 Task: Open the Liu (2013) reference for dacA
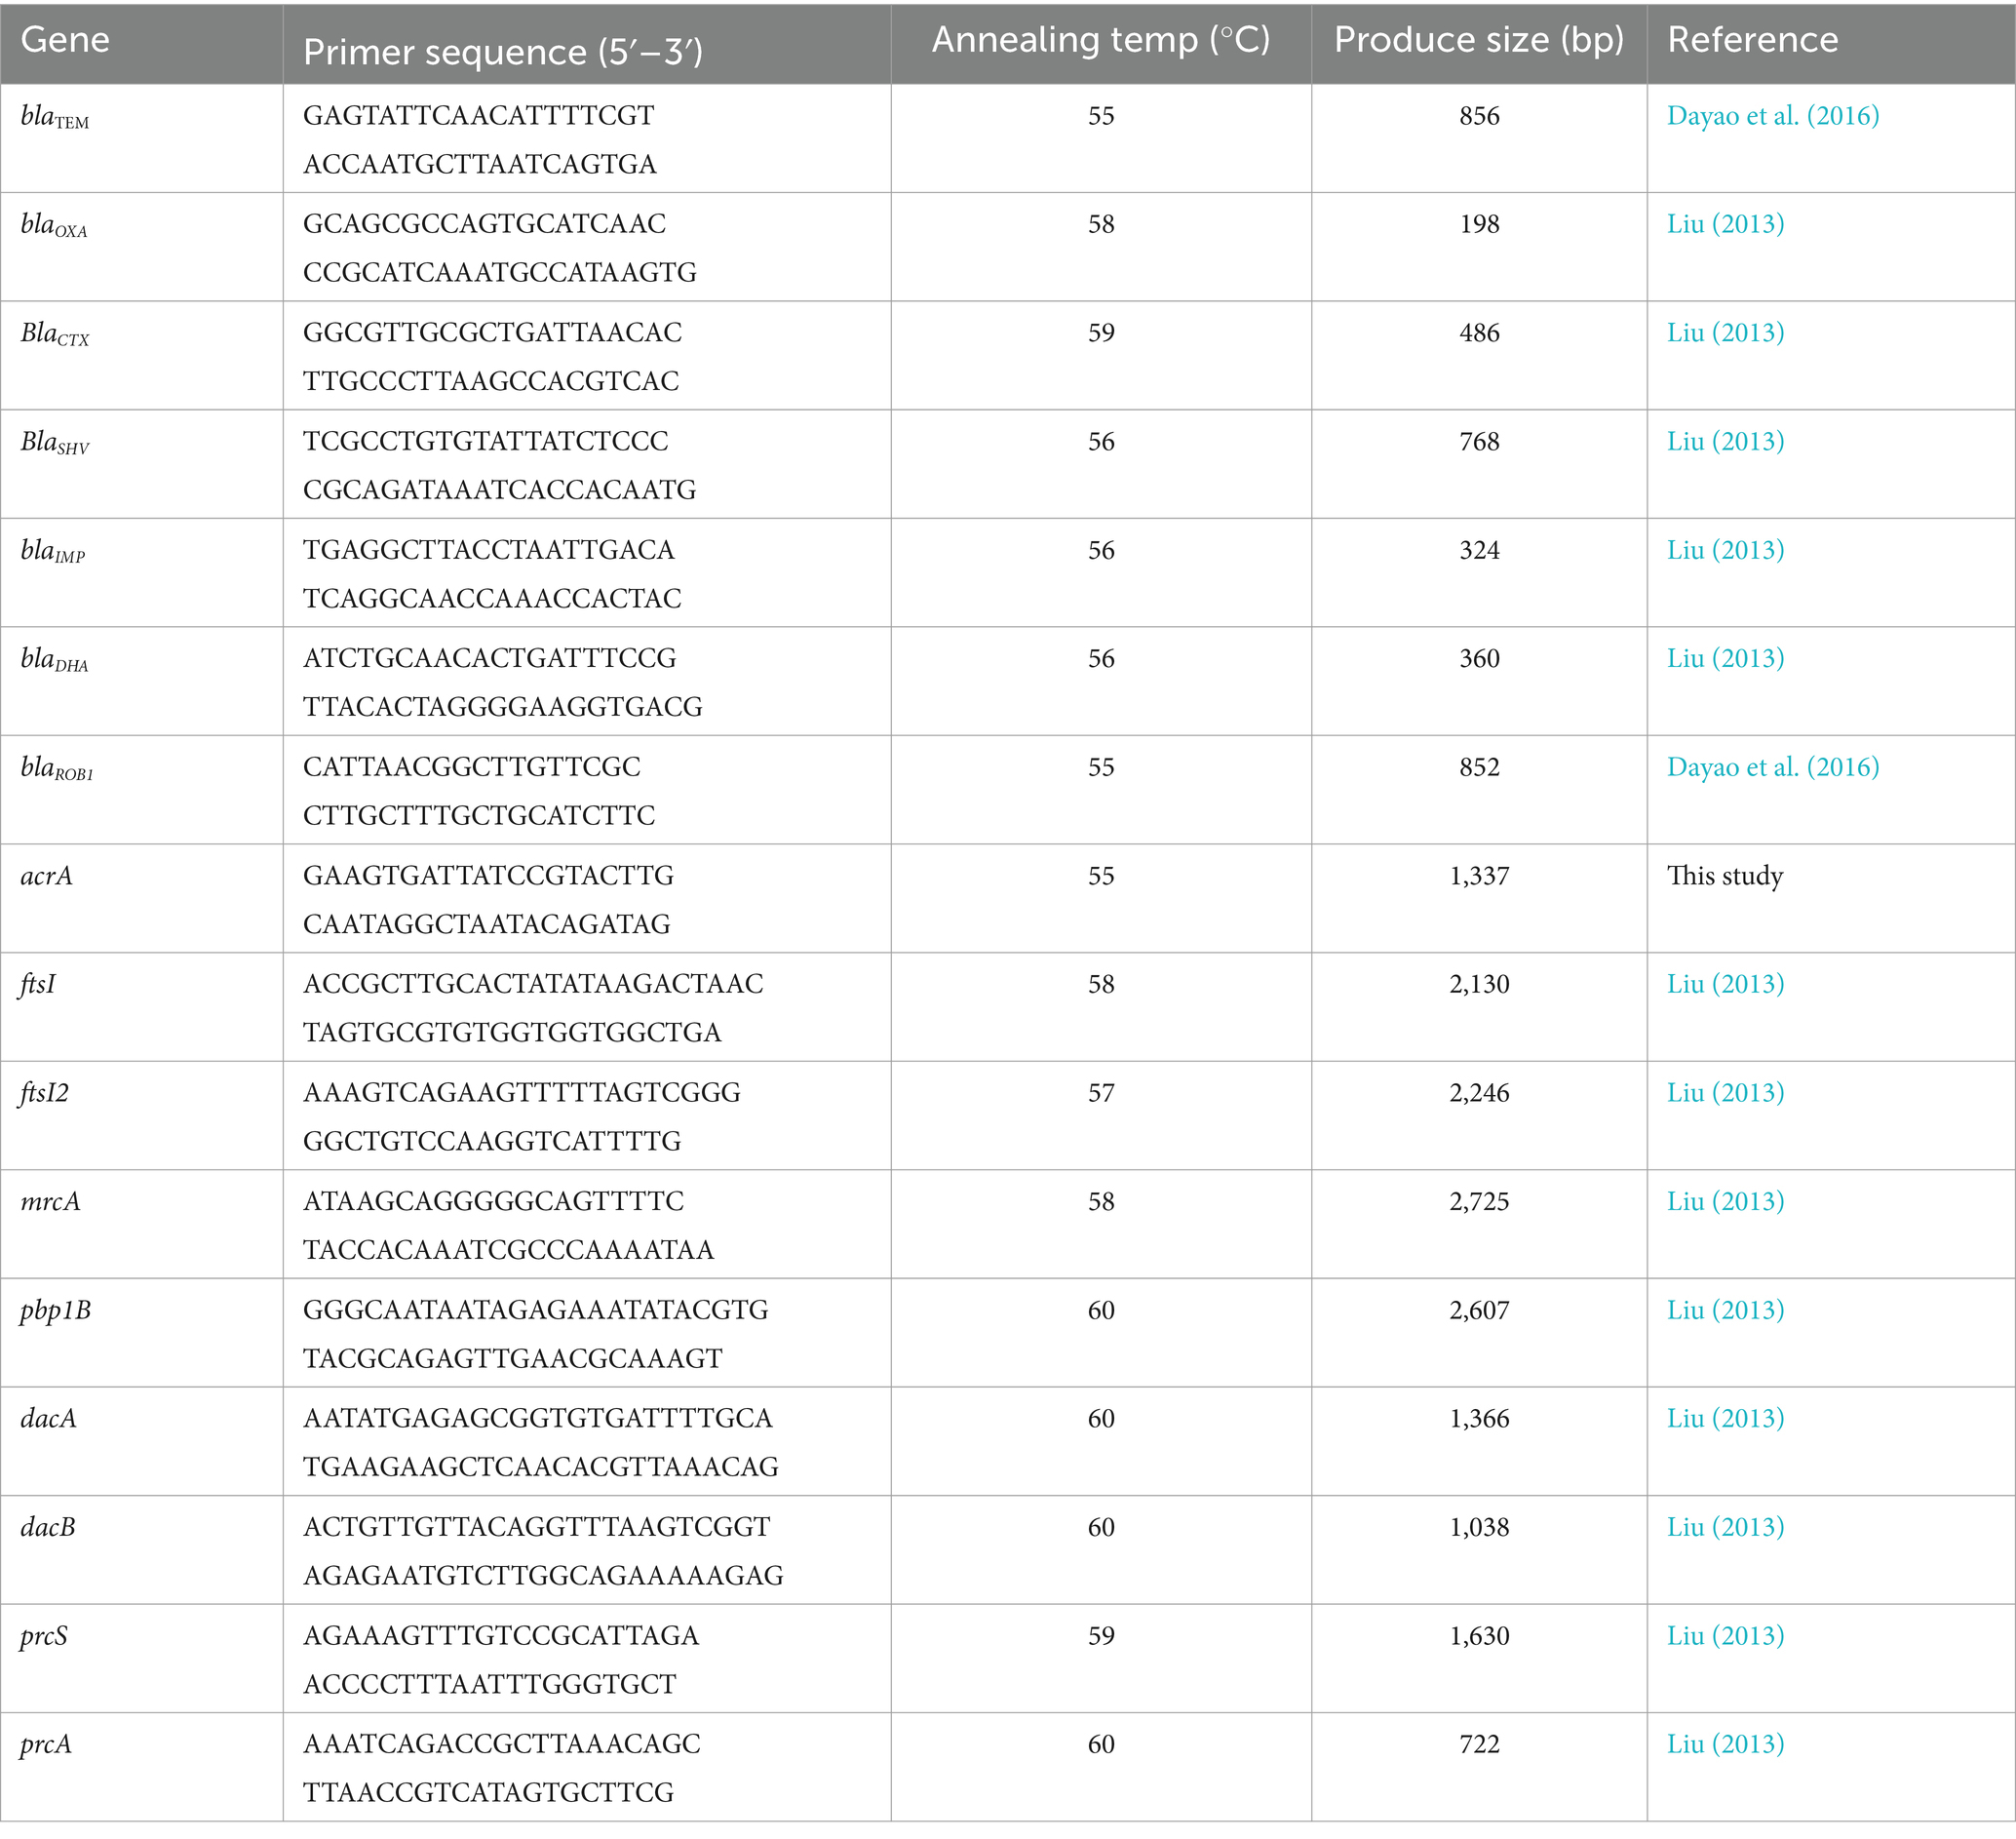[x=1725, y=1420]
